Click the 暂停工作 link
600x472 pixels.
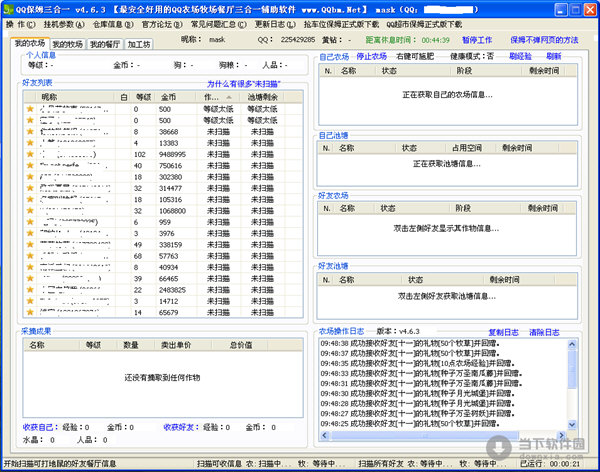click(x=477, y=40)
